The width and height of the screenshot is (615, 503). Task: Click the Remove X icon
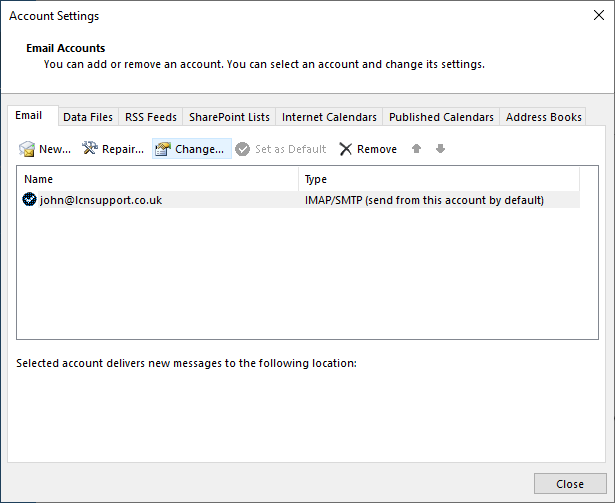pyautogui.click(x=346, y=149)
